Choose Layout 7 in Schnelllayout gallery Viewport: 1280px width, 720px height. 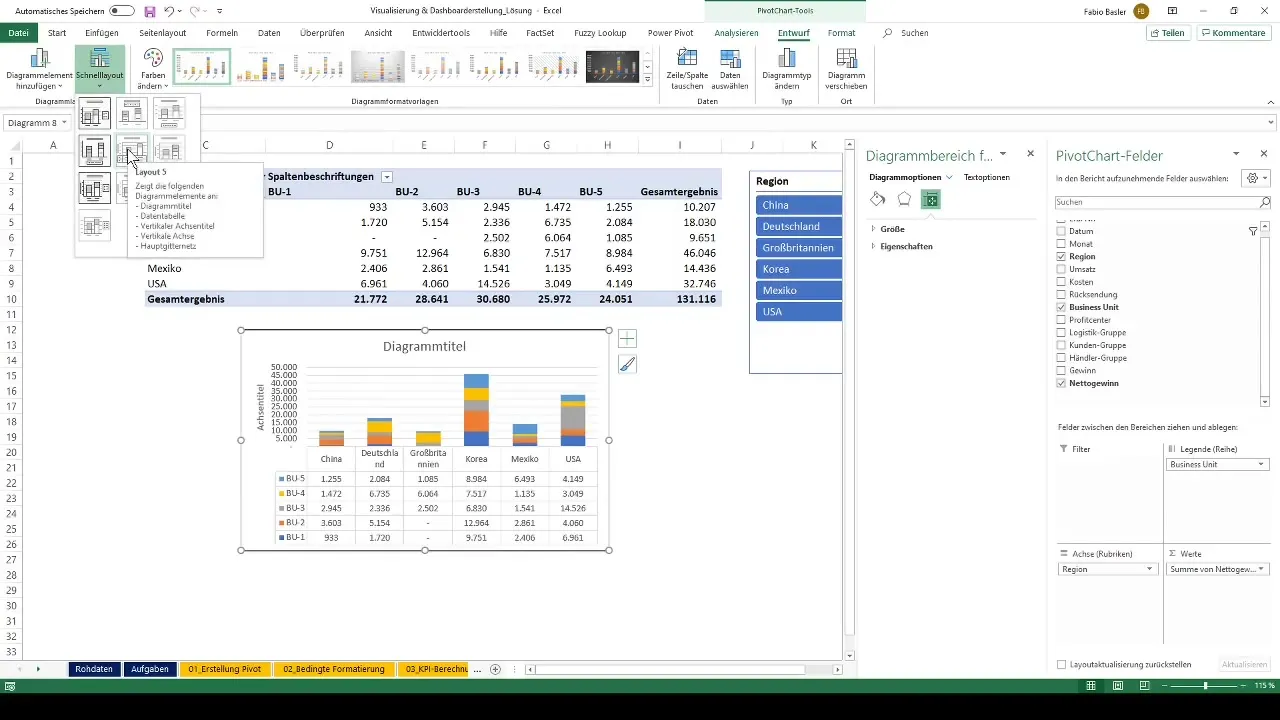point(95,187)
